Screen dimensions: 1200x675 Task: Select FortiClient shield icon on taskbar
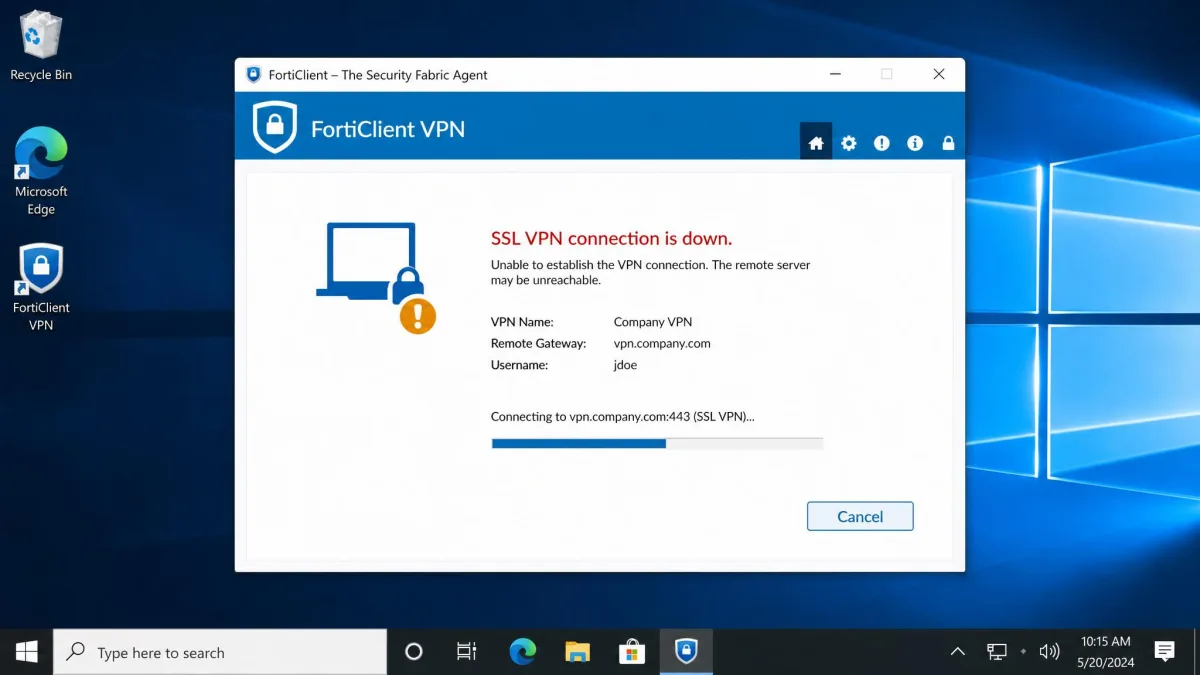point(686,652)
